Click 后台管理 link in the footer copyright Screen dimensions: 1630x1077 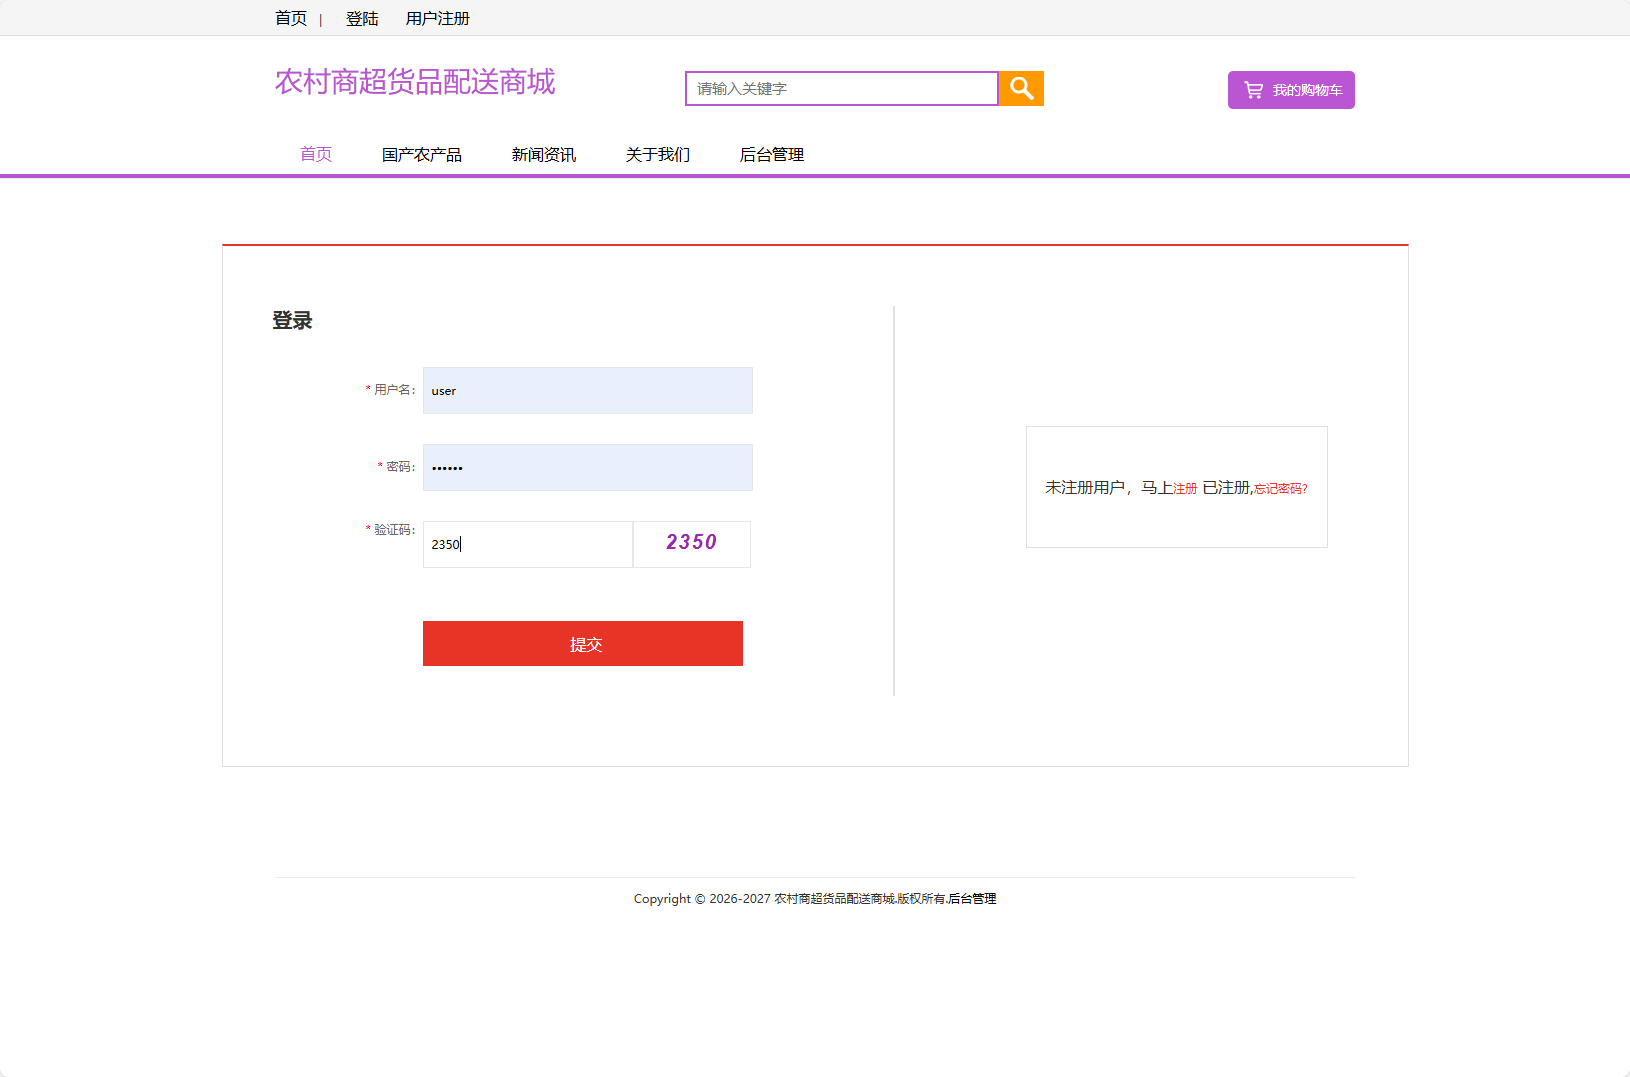[973, 898]
